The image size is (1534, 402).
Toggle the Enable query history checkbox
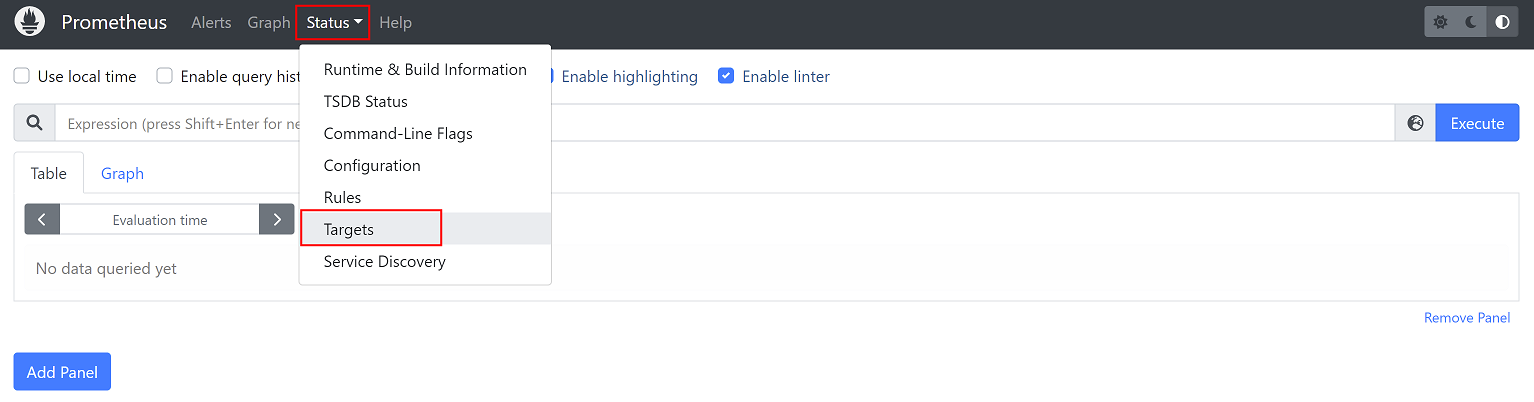click(x=165, y=76)
